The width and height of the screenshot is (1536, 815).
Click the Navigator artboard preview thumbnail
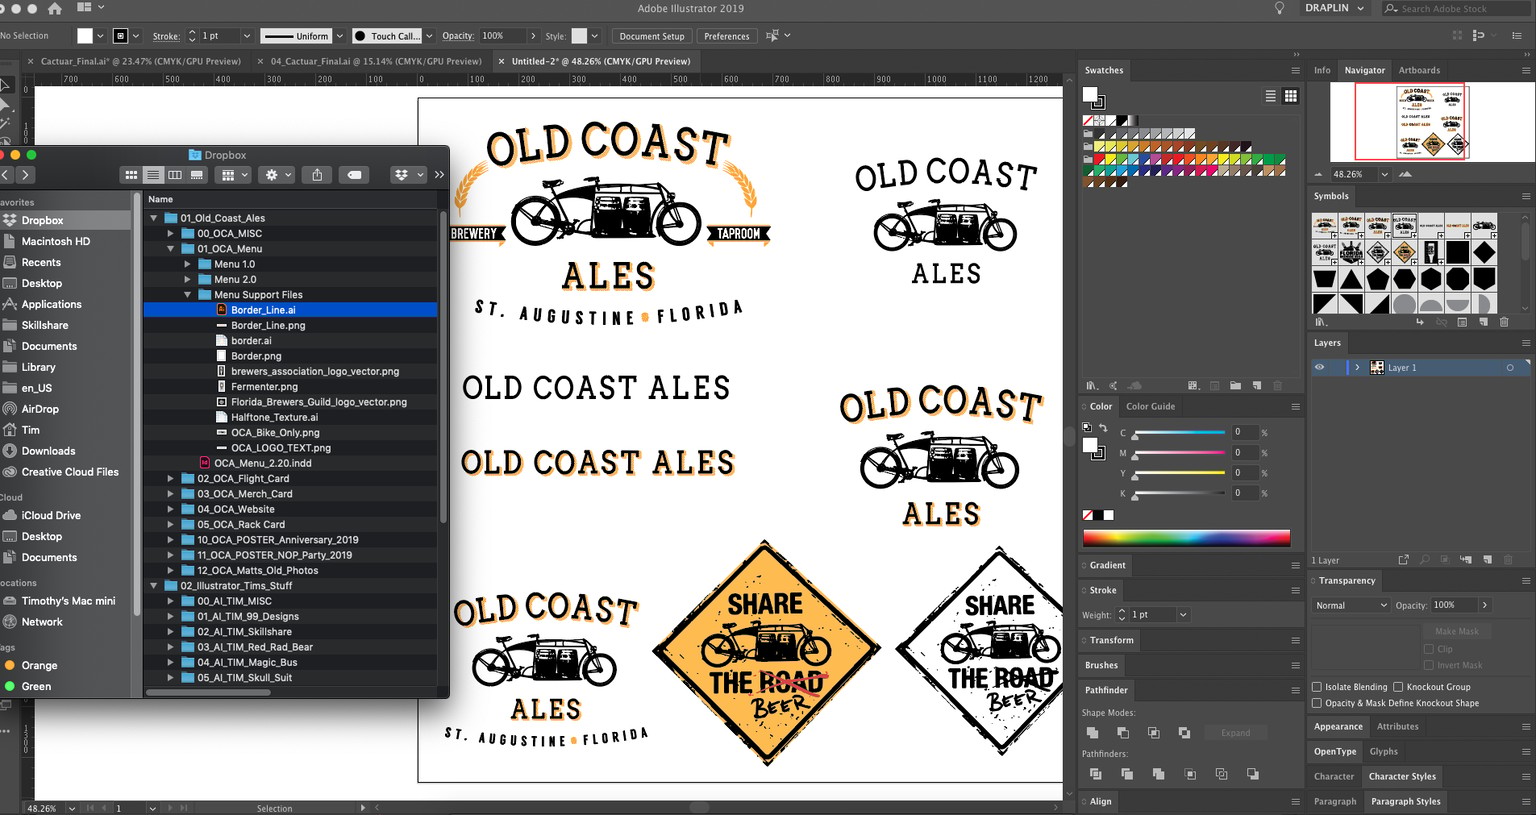(1432, 121)
